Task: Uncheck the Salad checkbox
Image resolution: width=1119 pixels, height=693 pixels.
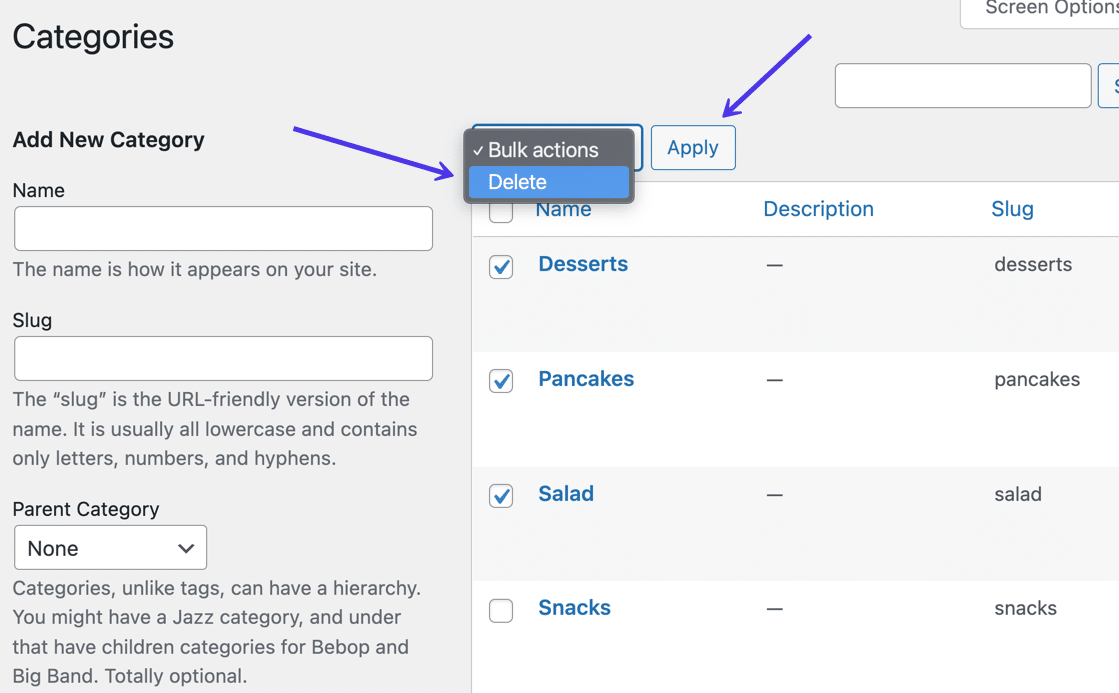Action: pyautogui.click(x=501, y=496)
